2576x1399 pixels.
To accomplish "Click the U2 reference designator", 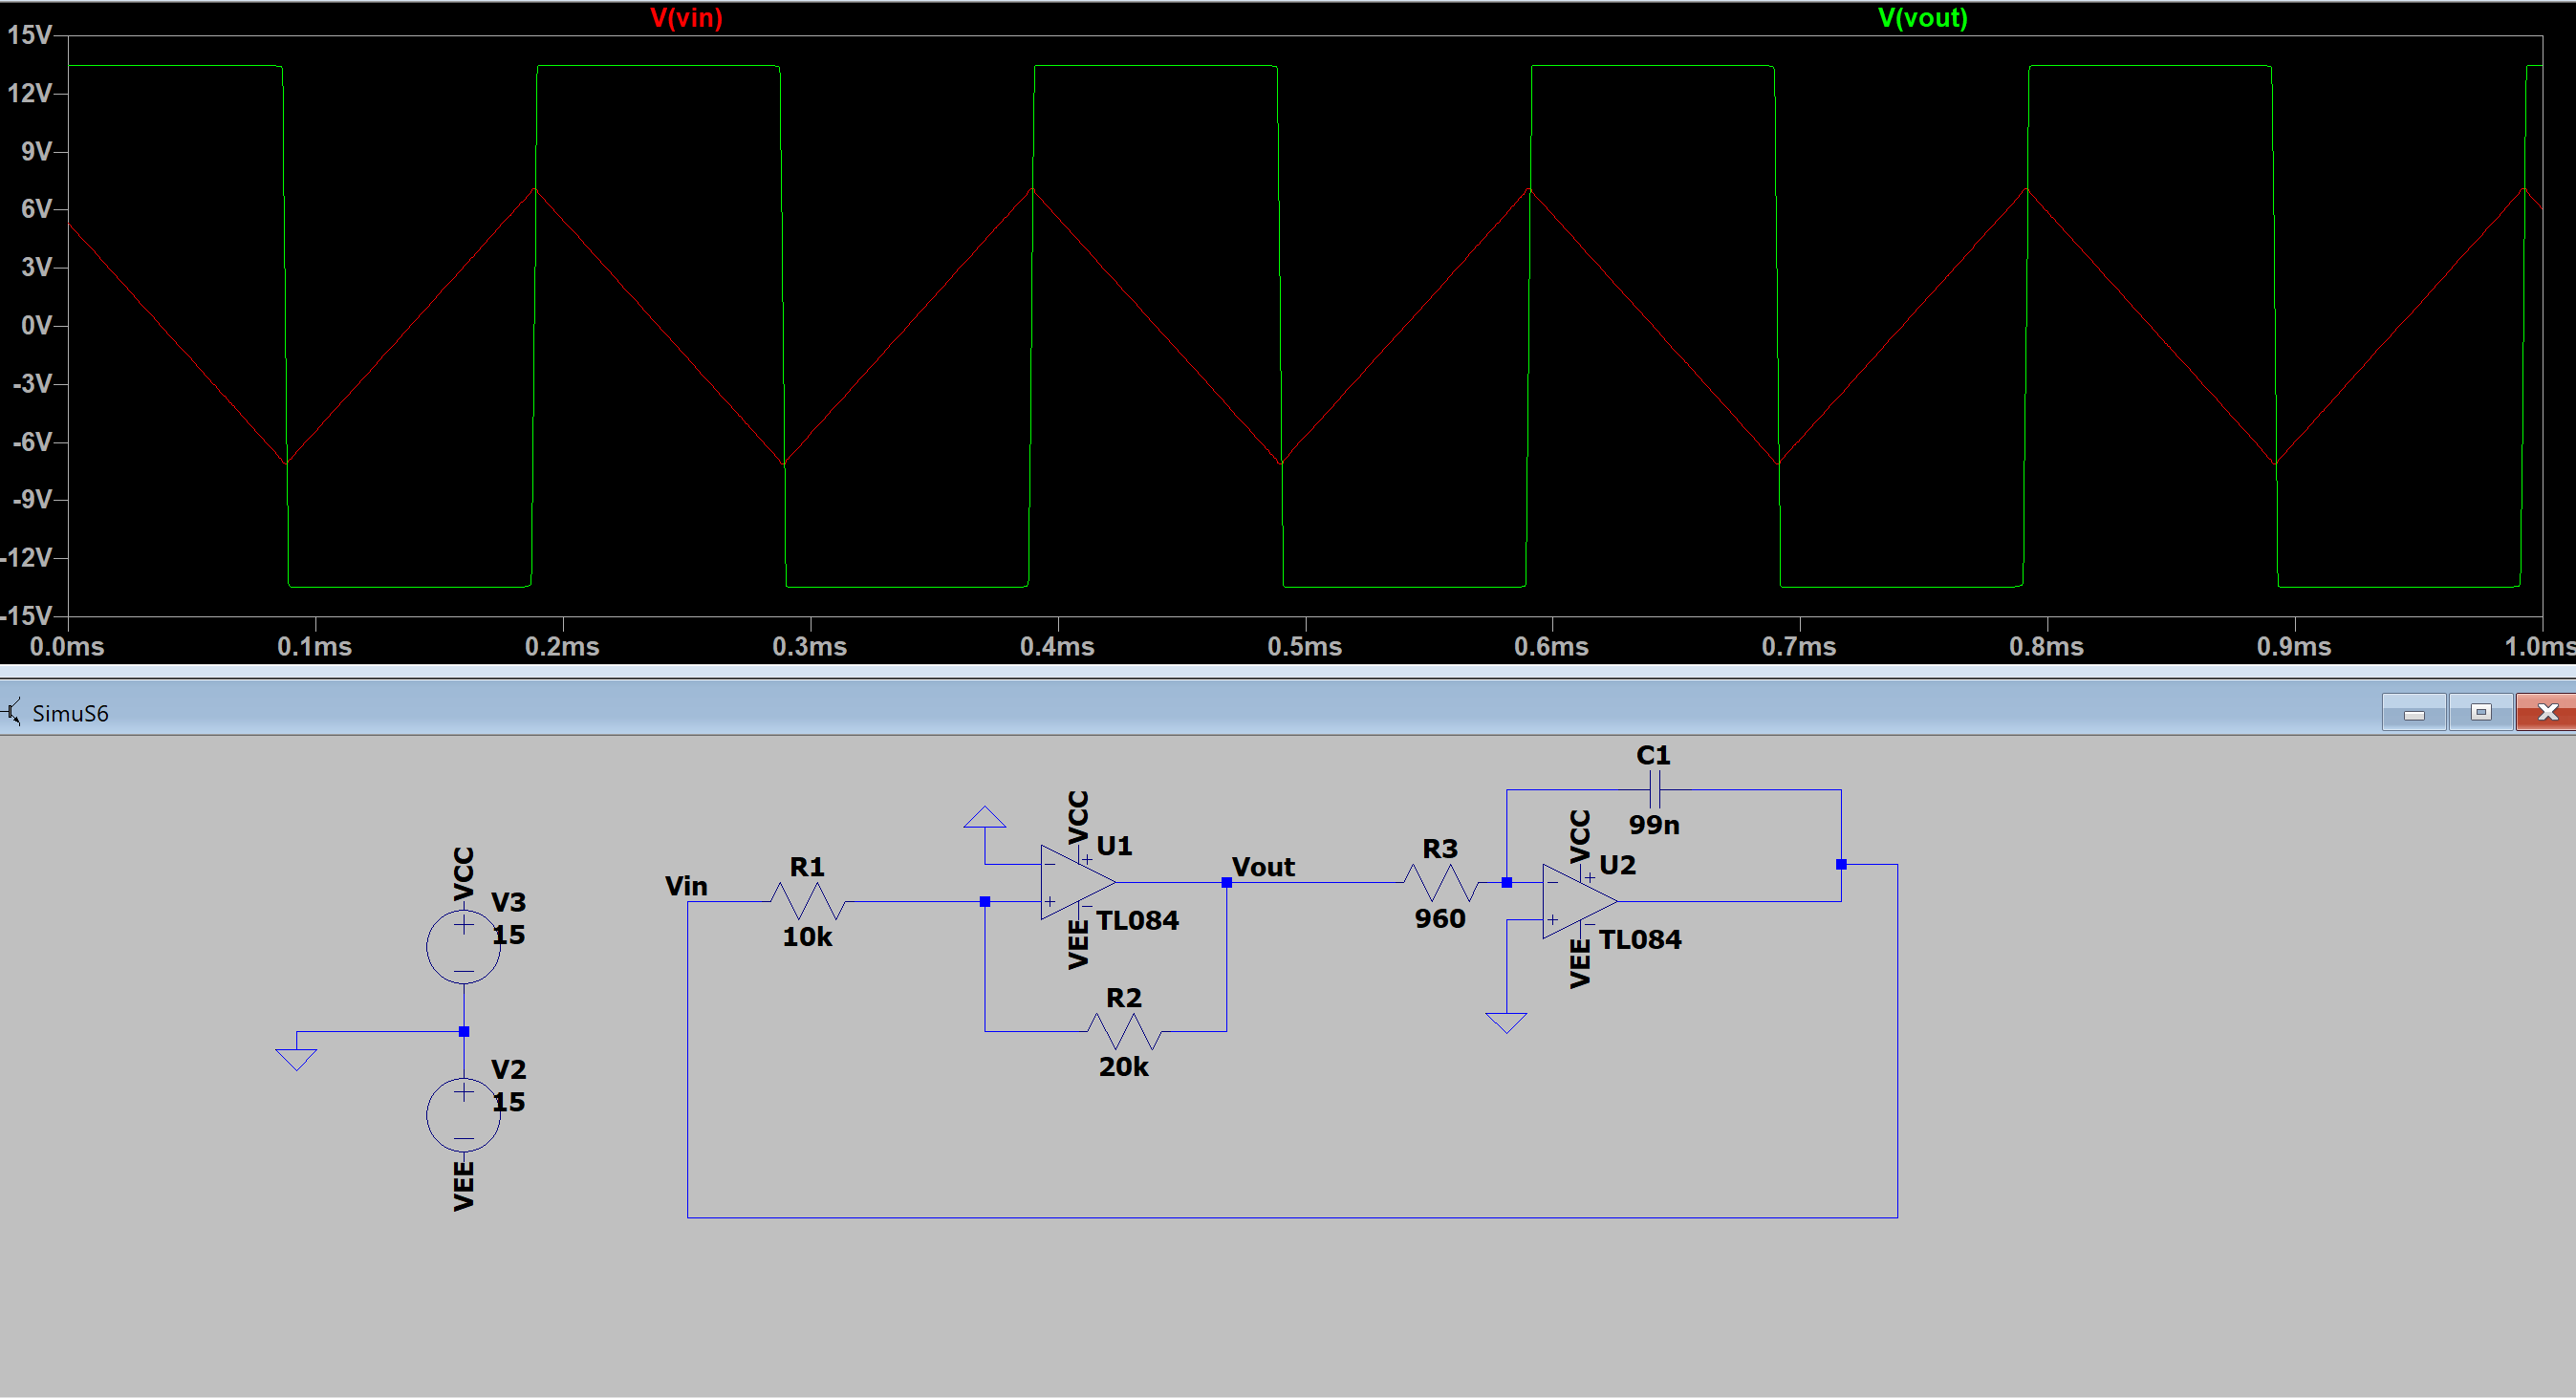I will (x=1617, y=865).
